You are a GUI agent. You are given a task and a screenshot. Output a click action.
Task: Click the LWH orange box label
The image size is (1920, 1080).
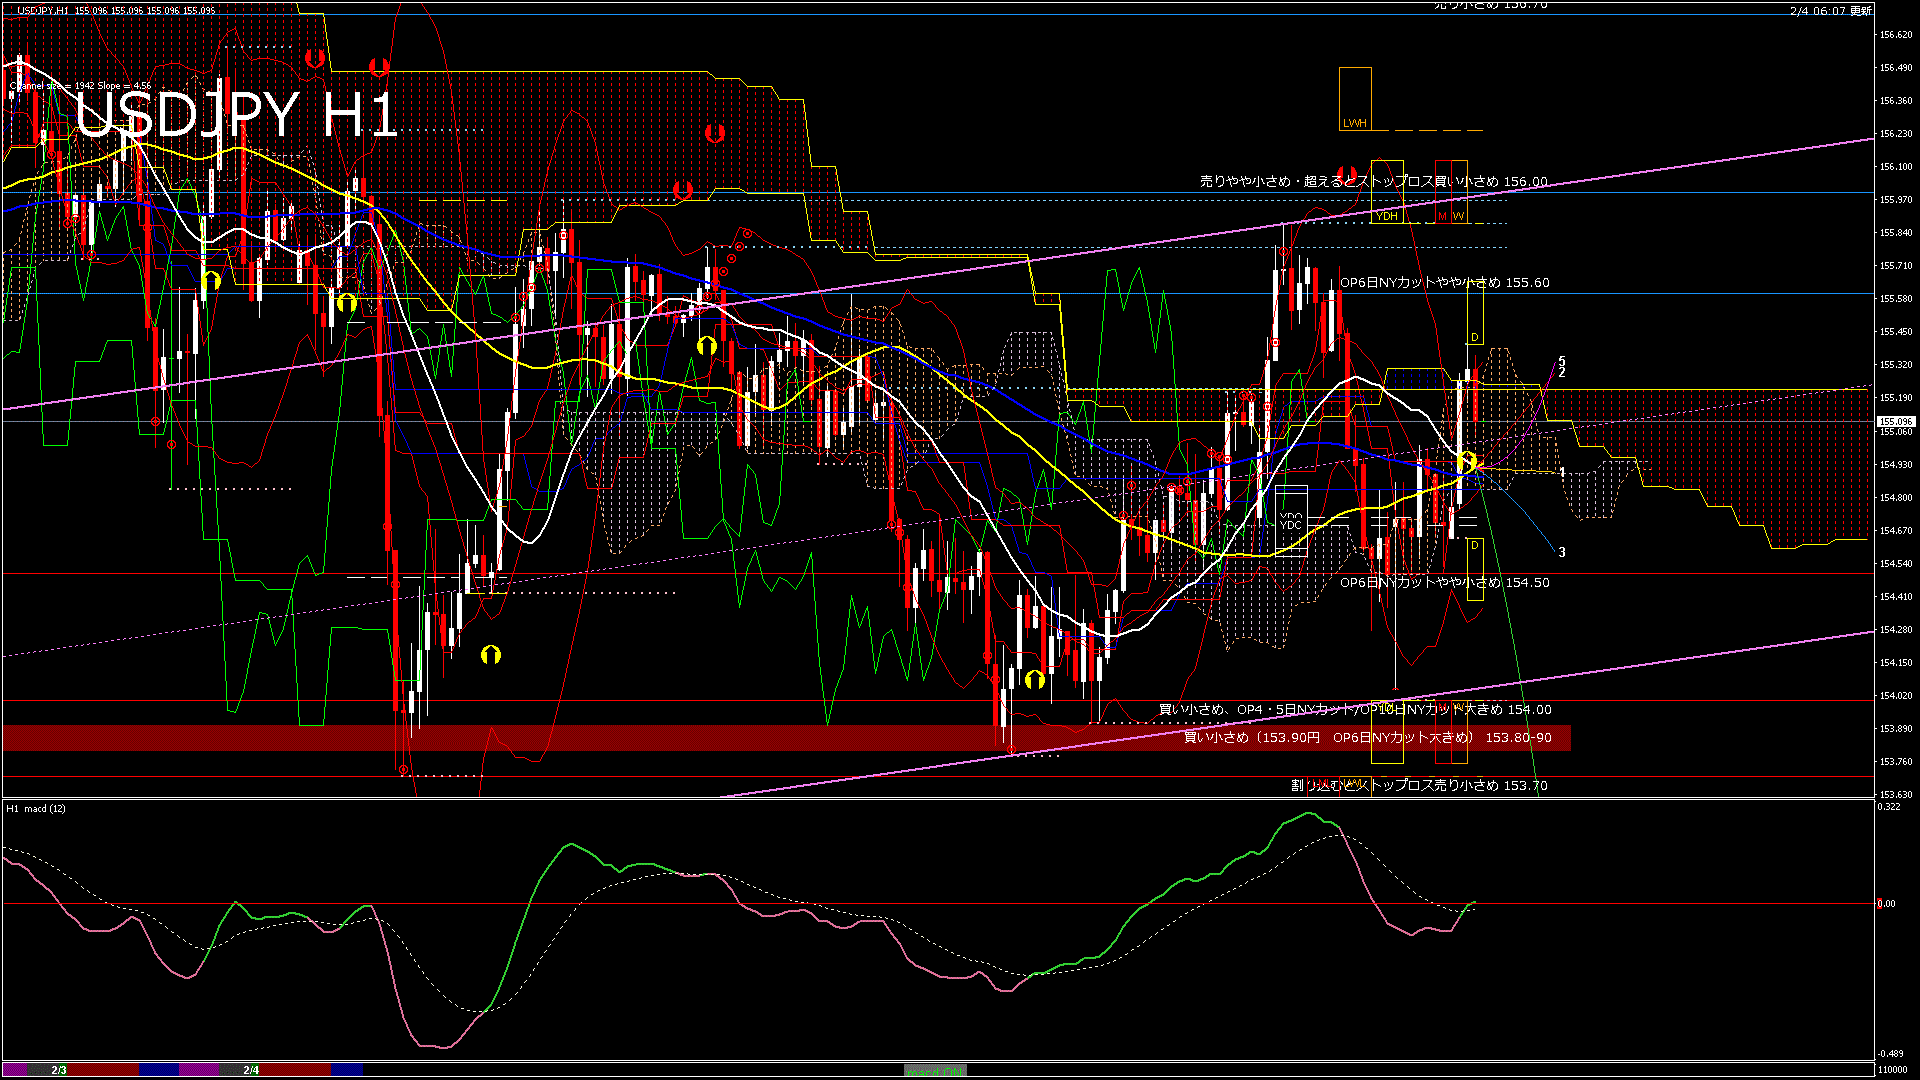[1355, 123]
